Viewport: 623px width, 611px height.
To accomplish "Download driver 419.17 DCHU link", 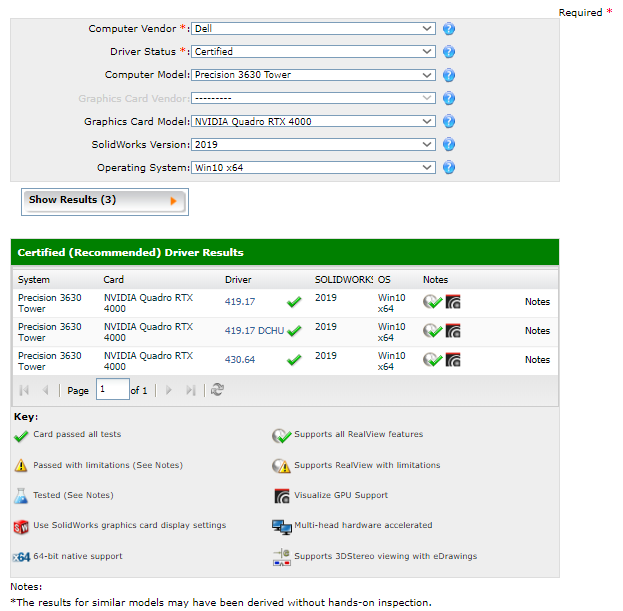I will (254, 331).
